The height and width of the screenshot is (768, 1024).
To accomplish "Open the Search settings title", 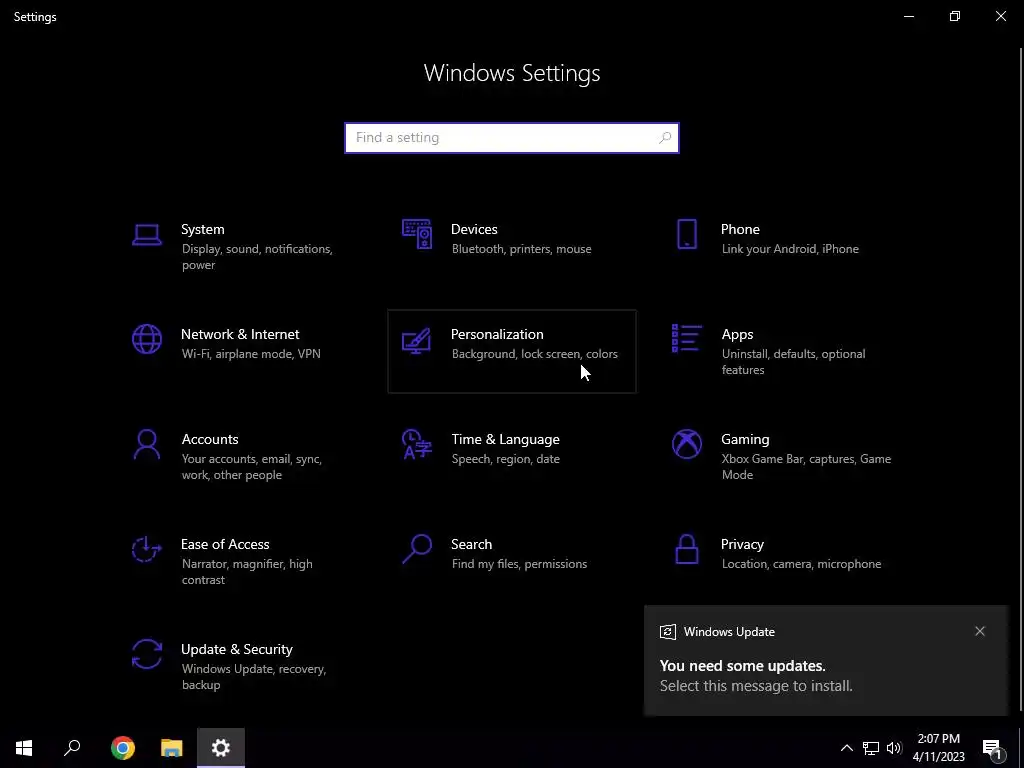I will (472, 545).
